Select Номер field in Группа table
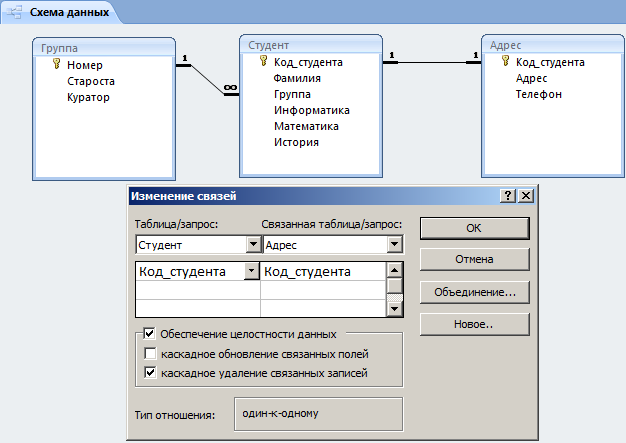This screenshot has width=626, height=443. click(85, 65)
